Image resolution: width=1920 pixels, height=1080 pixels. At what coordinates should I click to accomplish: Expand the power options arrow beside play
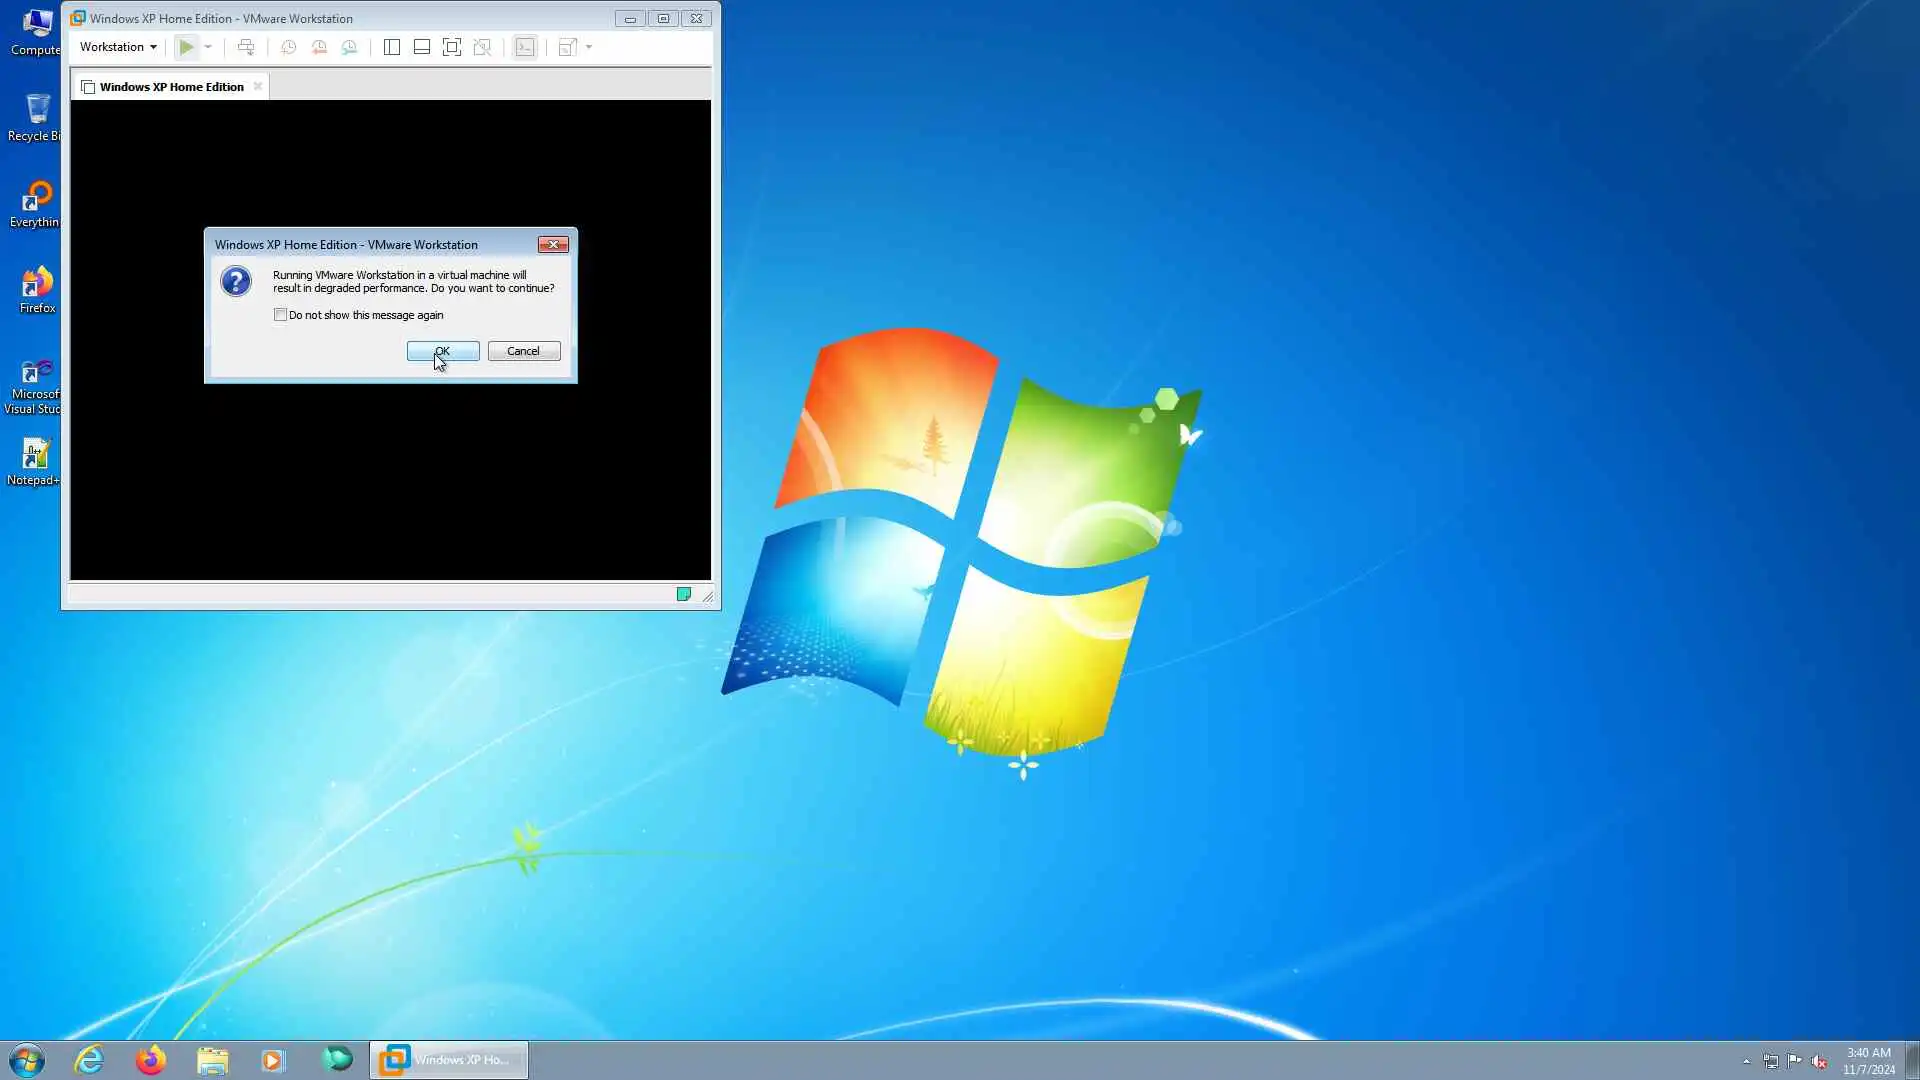click(x=208, y=47)
